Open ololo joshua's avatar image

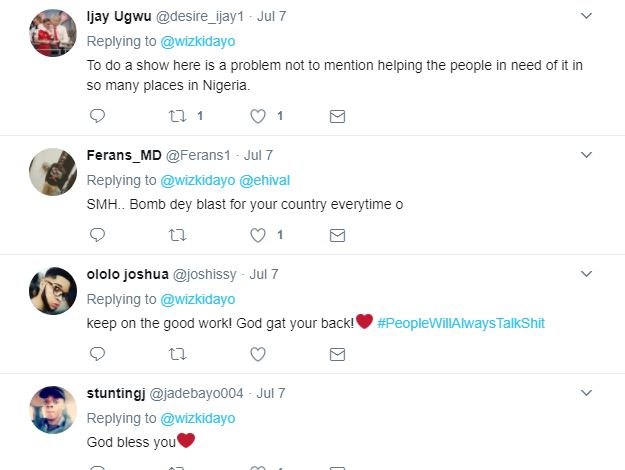[x=52, y=291]
